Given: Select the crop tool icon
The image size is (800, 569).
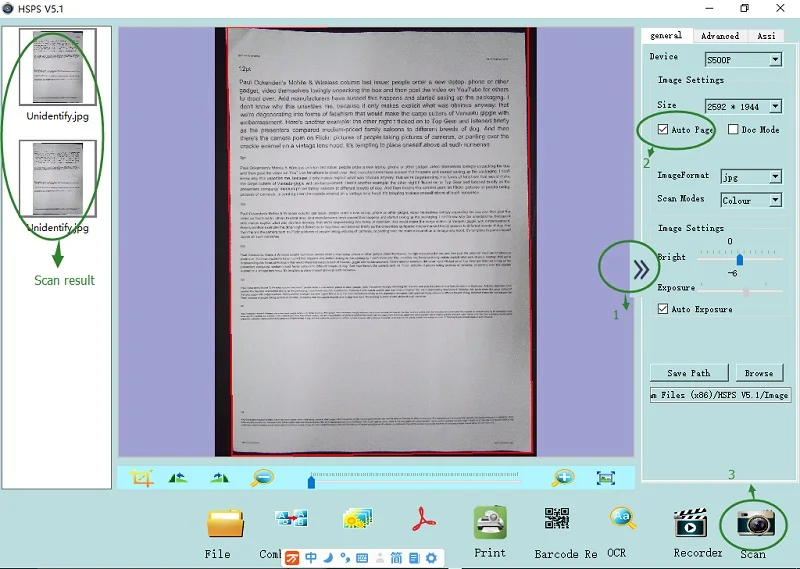Looking at the screenshot, I should pos(141,478).
